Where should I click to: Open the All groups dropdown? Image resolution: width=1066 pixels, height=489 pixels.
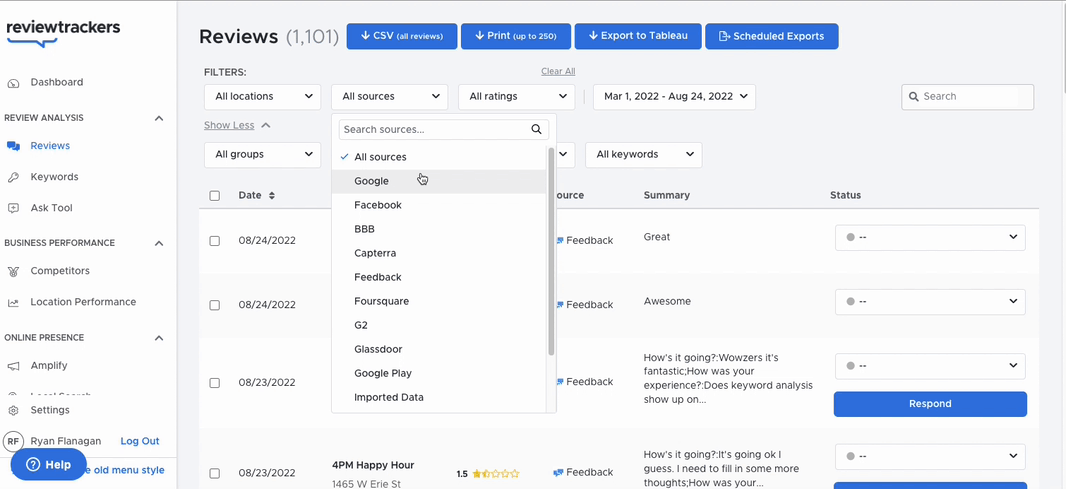(262, 154)
